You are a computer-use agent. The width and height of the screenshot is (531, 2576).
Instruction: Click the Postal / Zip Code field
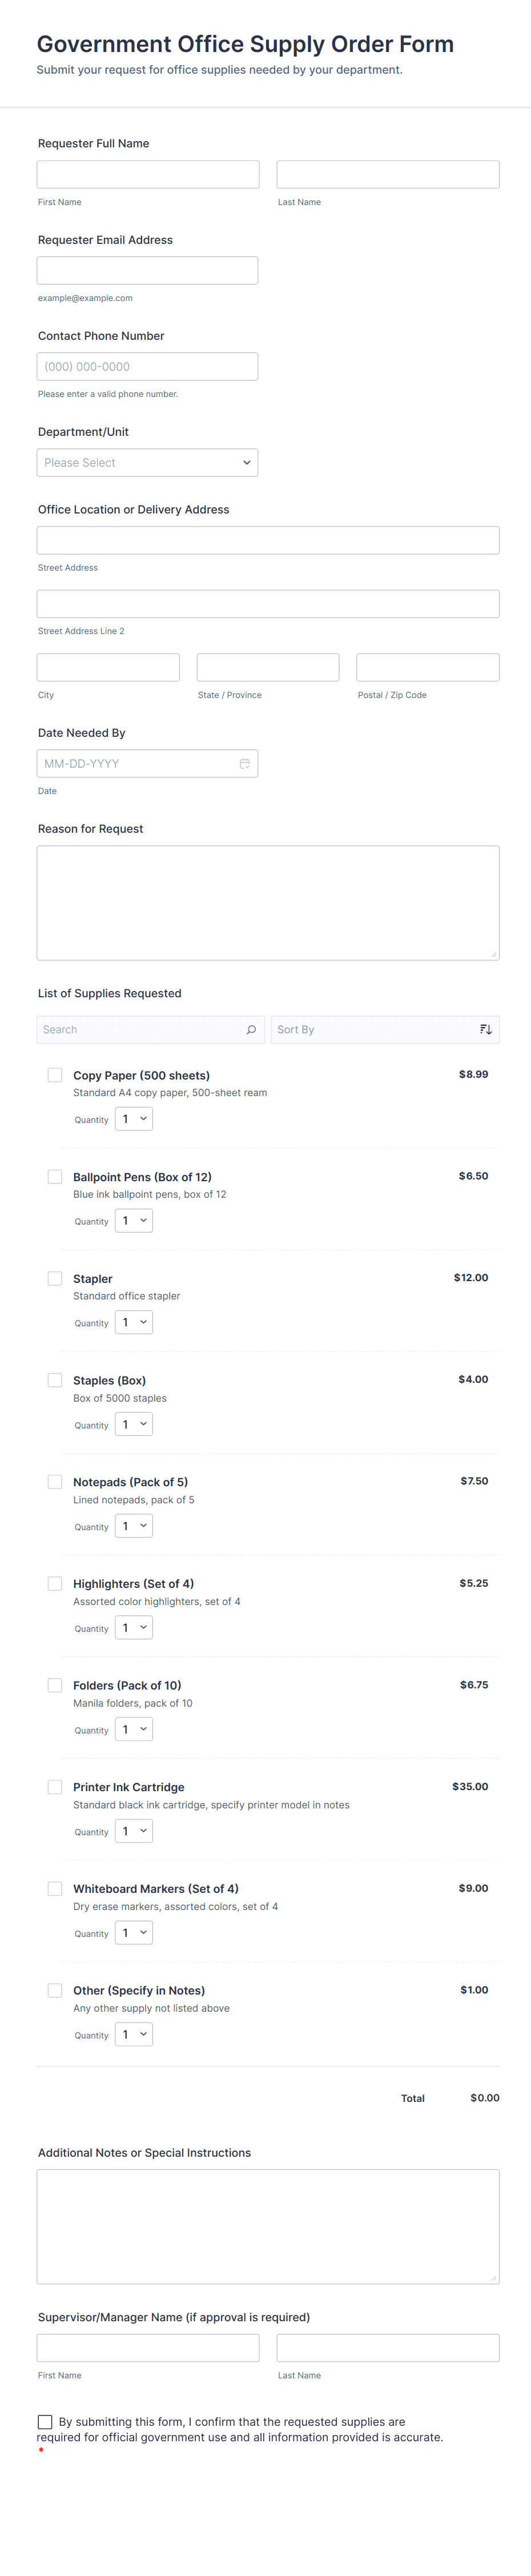[x=427, y=667]
